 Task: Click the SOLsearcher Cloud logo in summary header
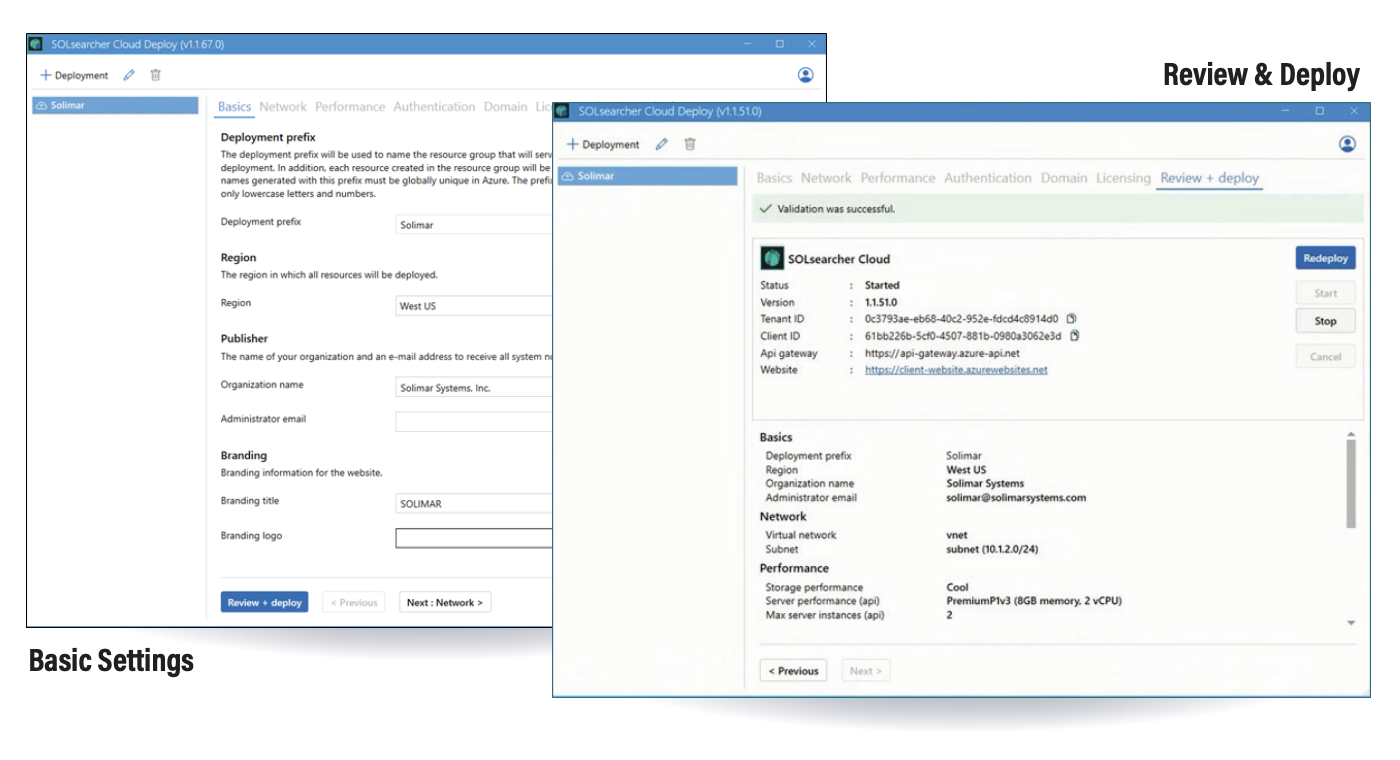click(x=771, y=258)
